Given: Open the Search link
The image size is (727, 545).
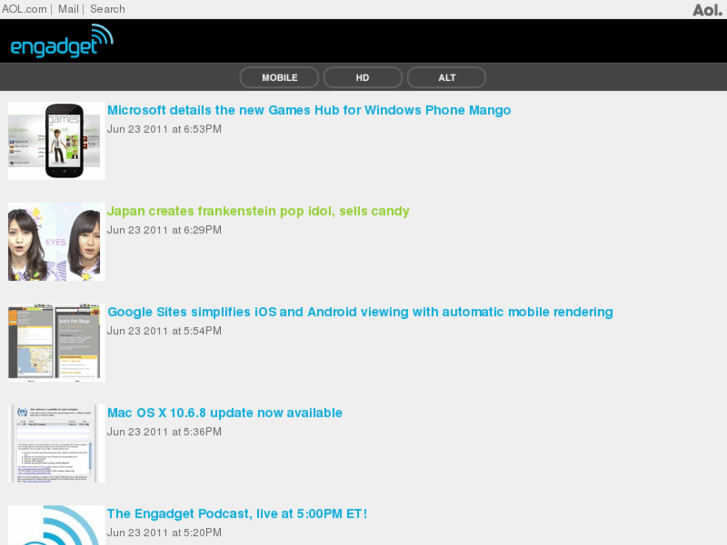Looking at the screenshot, I should pos(108,9).
